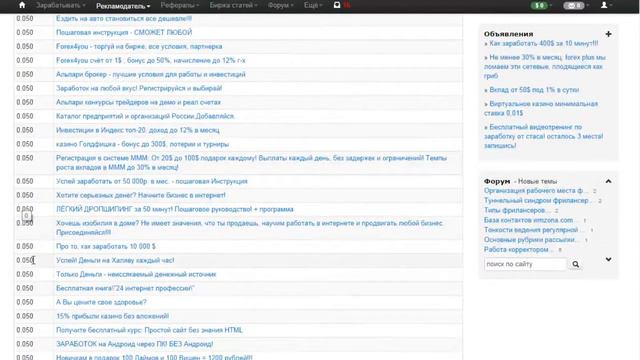
Task: Open forum topic 'База контактов wmzona.com'
Action: 531,220
